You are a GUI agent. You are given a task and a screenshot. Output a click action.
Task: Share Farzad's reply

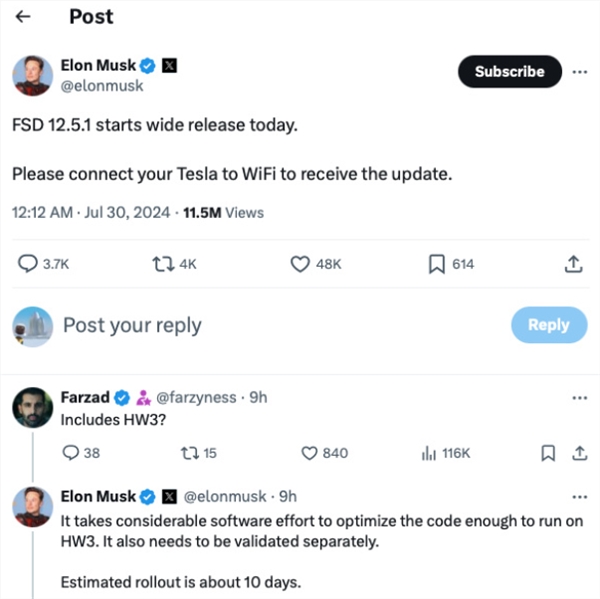click(578, 453)
